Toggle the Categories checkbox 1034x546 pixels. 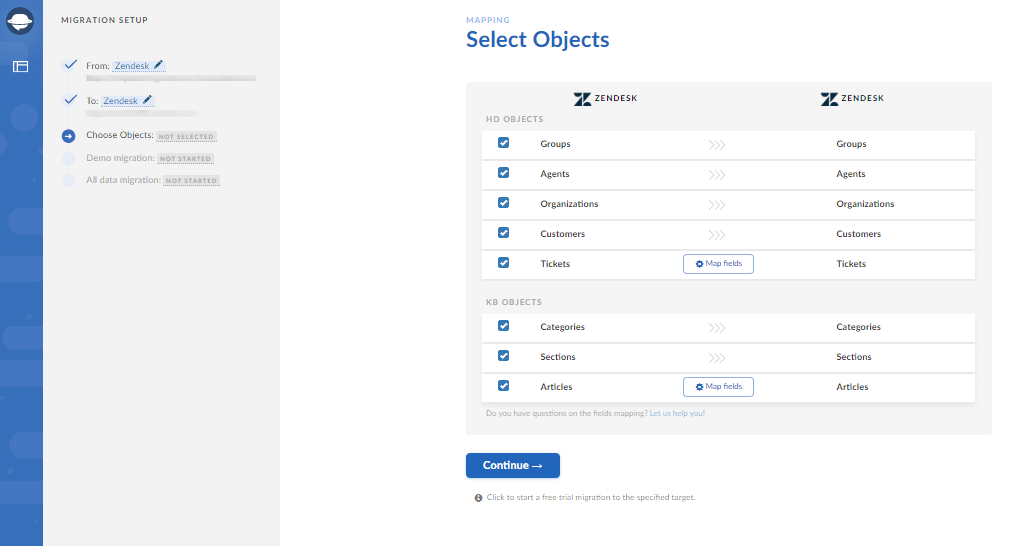504,326
